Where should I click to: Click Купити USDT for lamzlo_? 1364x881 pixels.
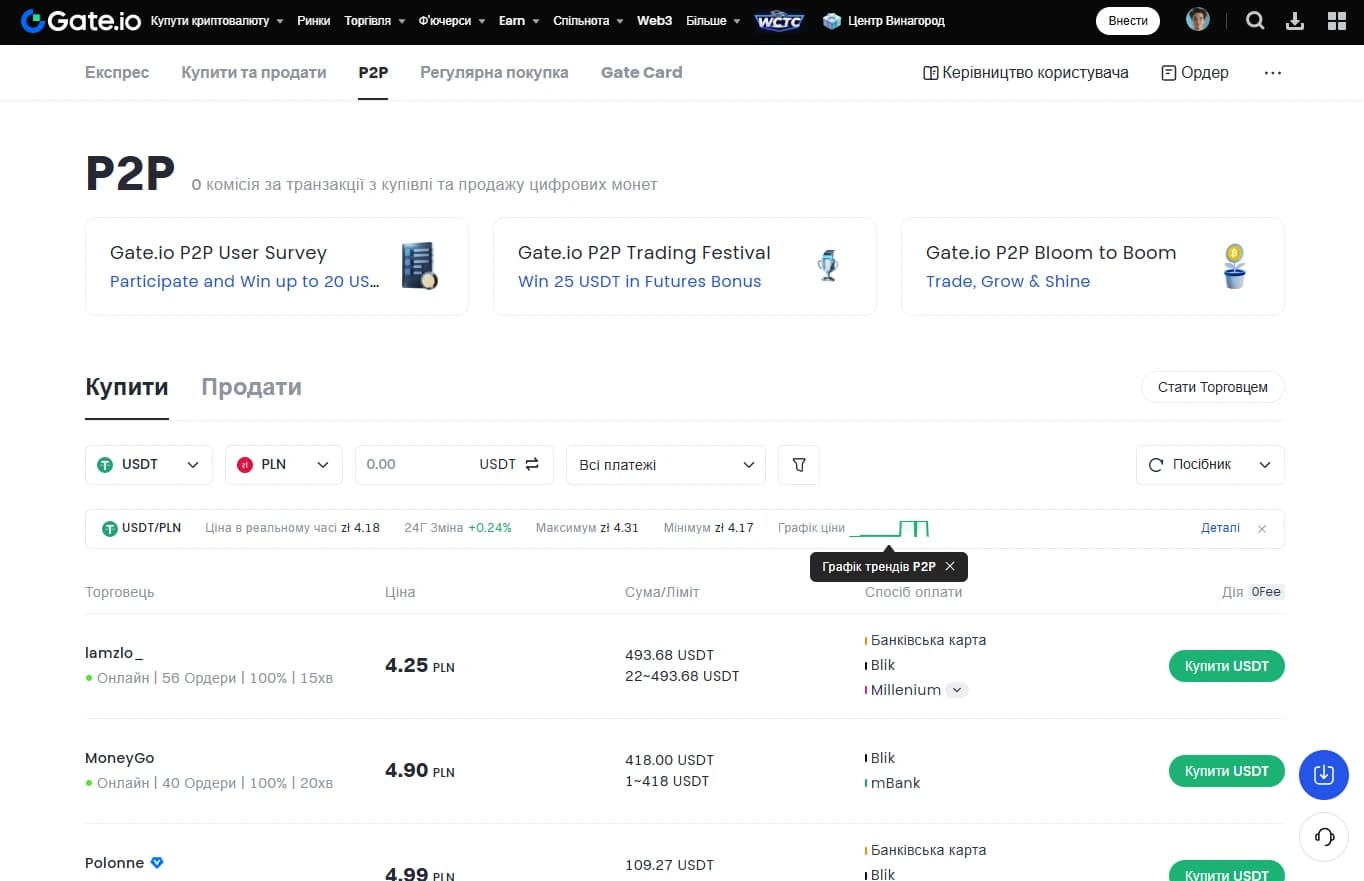click(x=1227, y=666)
